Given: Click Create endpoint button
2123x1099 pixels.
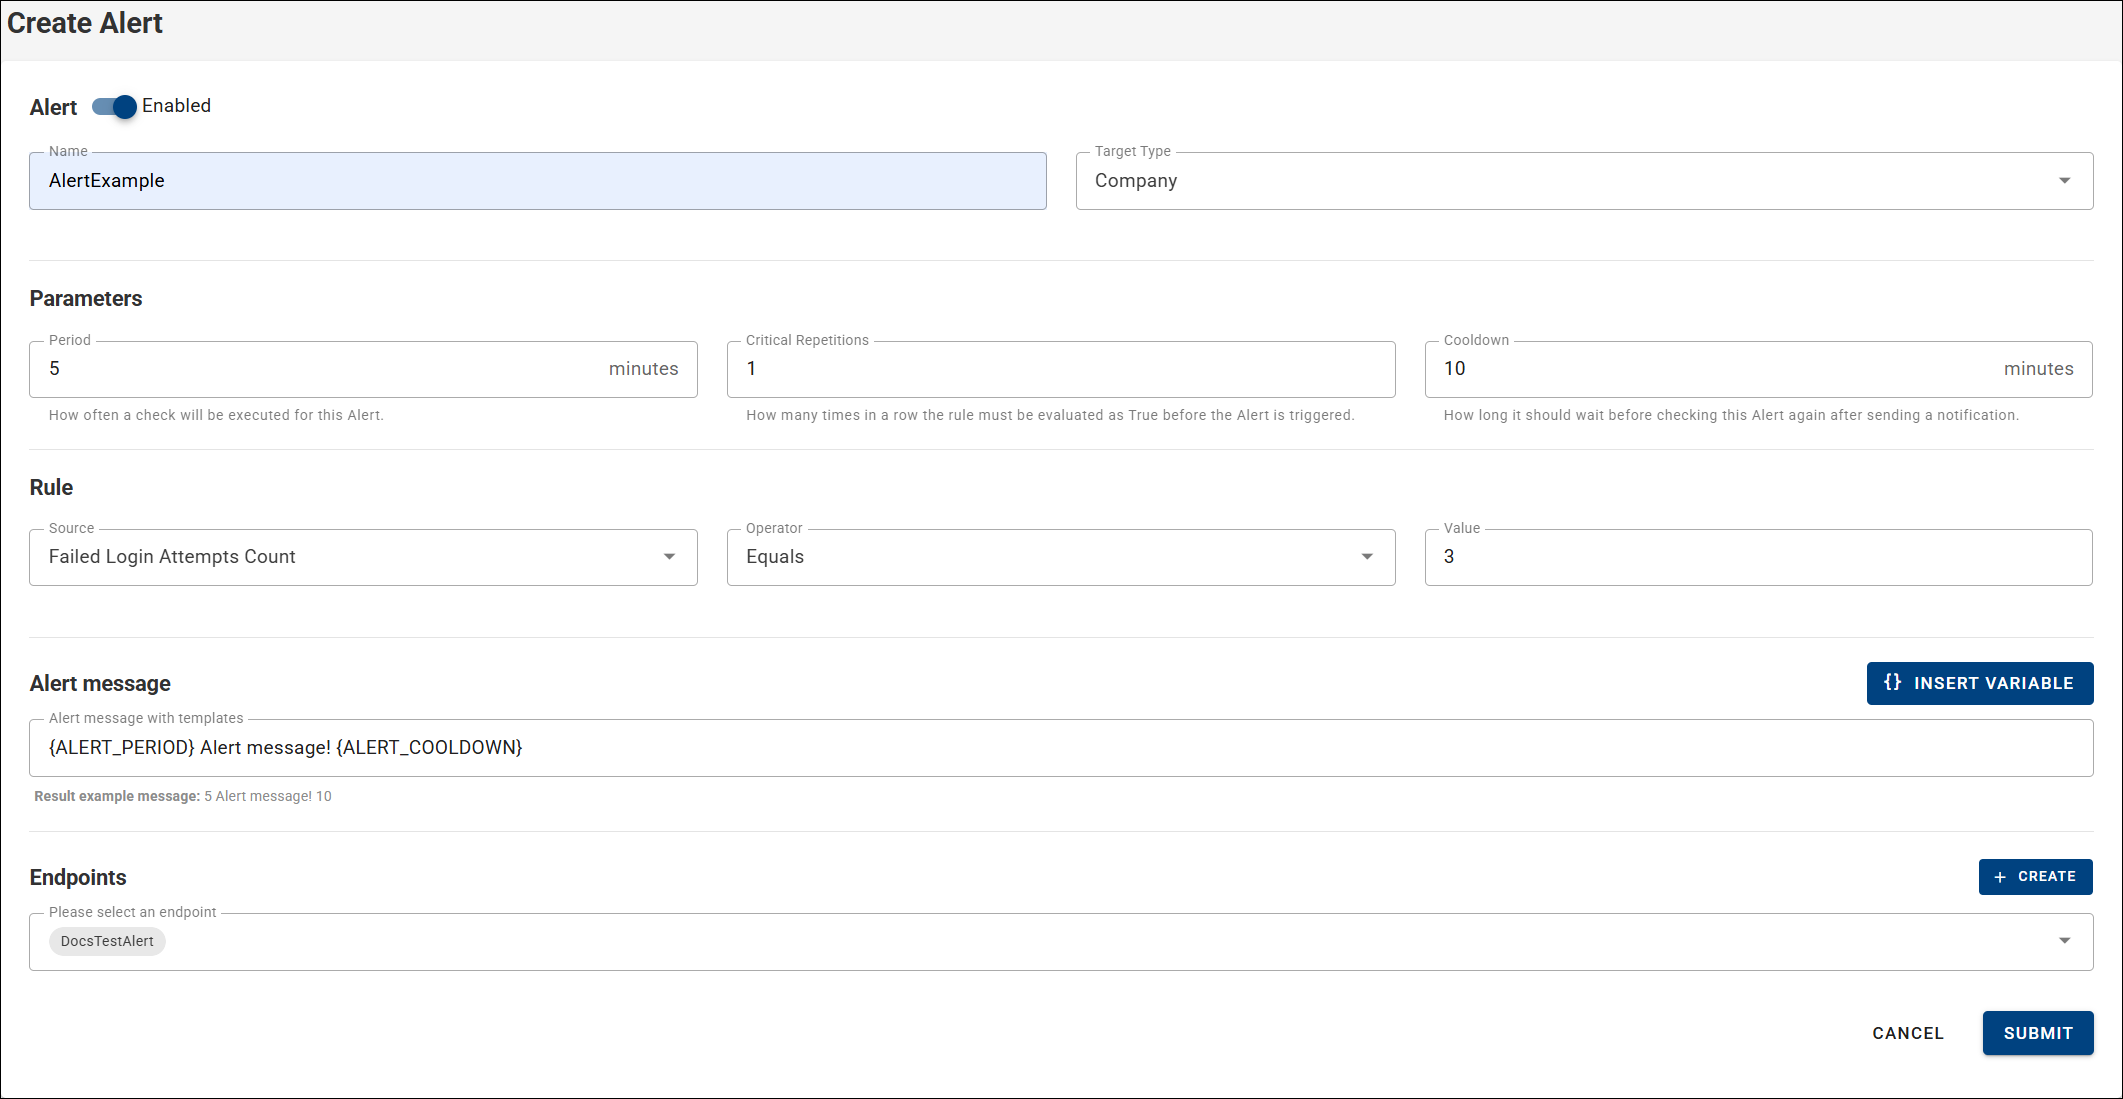Looking at the screenshot, I should pos(2035,877).
